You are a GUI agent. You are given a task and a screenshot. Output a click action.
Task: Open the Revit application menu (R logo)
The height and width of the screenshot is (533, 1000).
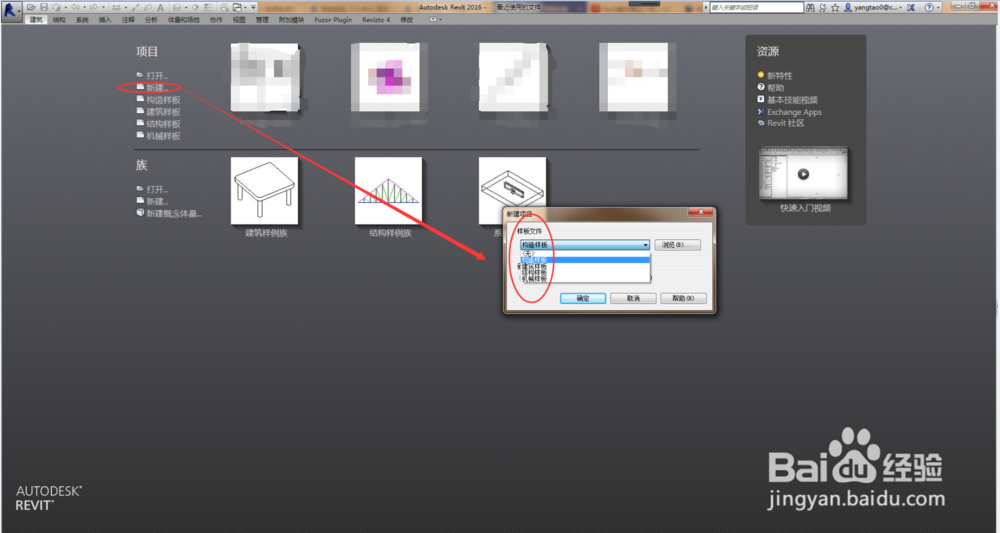[11, 11]
